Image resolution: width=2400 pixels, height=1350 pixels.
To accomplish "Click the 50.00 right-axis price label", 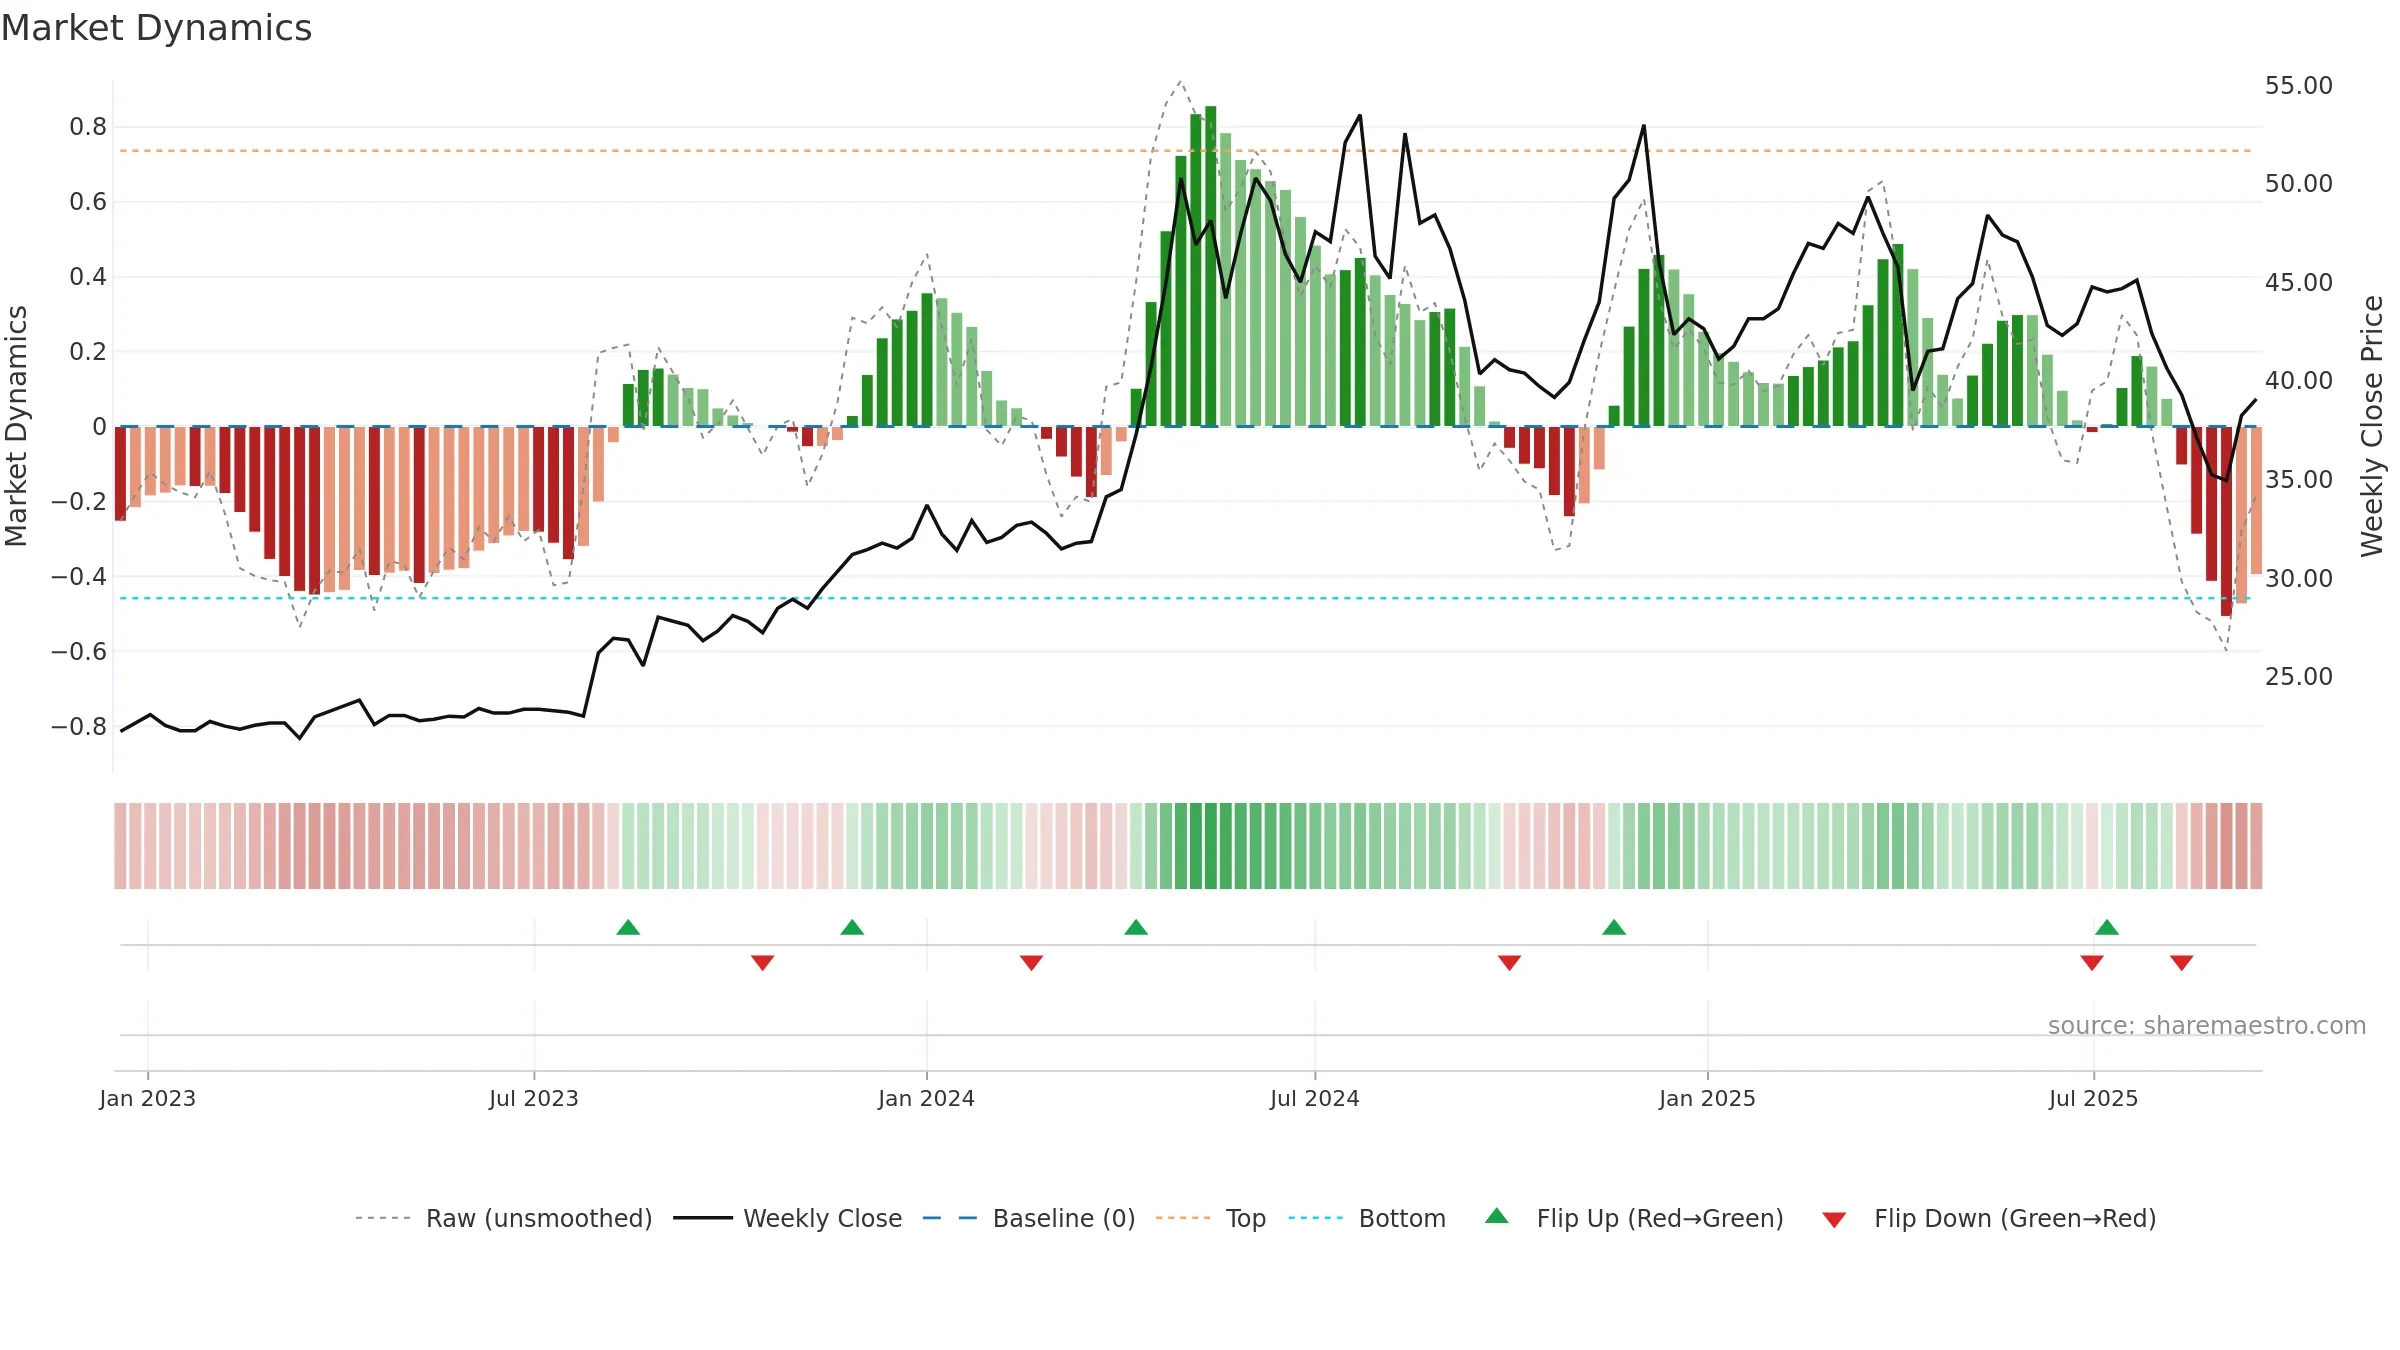I will pos(2299,184).
